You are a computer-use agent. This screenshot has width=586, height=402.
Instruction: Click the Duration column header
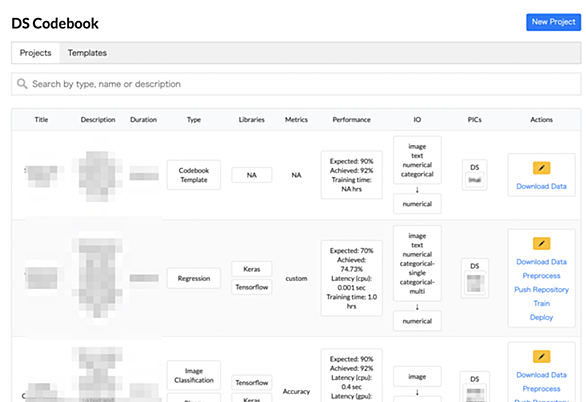point(143,120)
